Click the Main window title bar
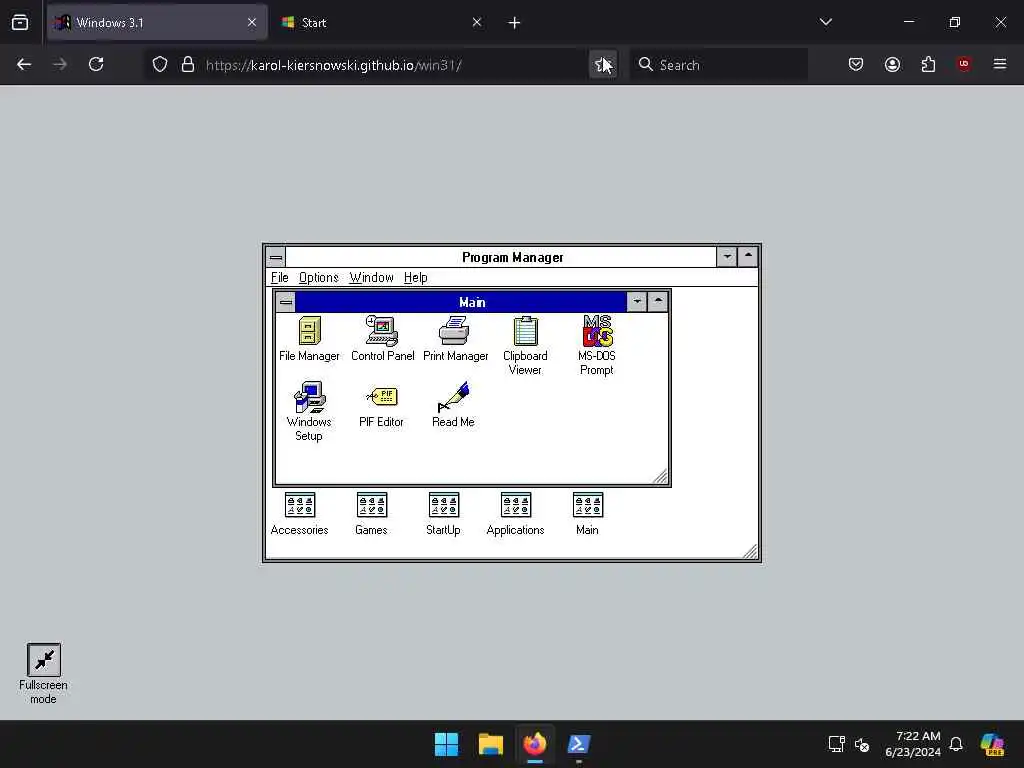The height and width of the screenshot is (768, 1024). tap(461, 302)
